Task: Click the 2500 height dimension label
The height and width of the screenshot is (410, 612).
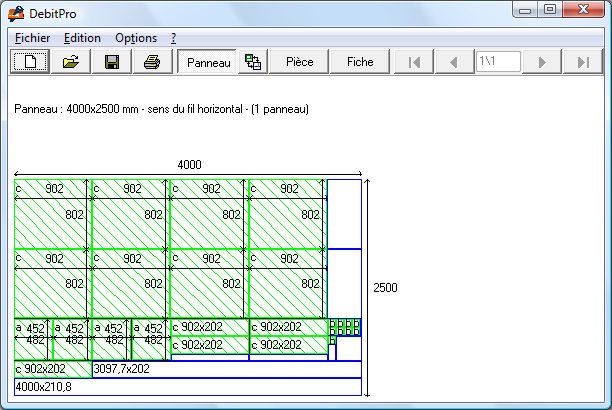Action: (x=385, y=287)
